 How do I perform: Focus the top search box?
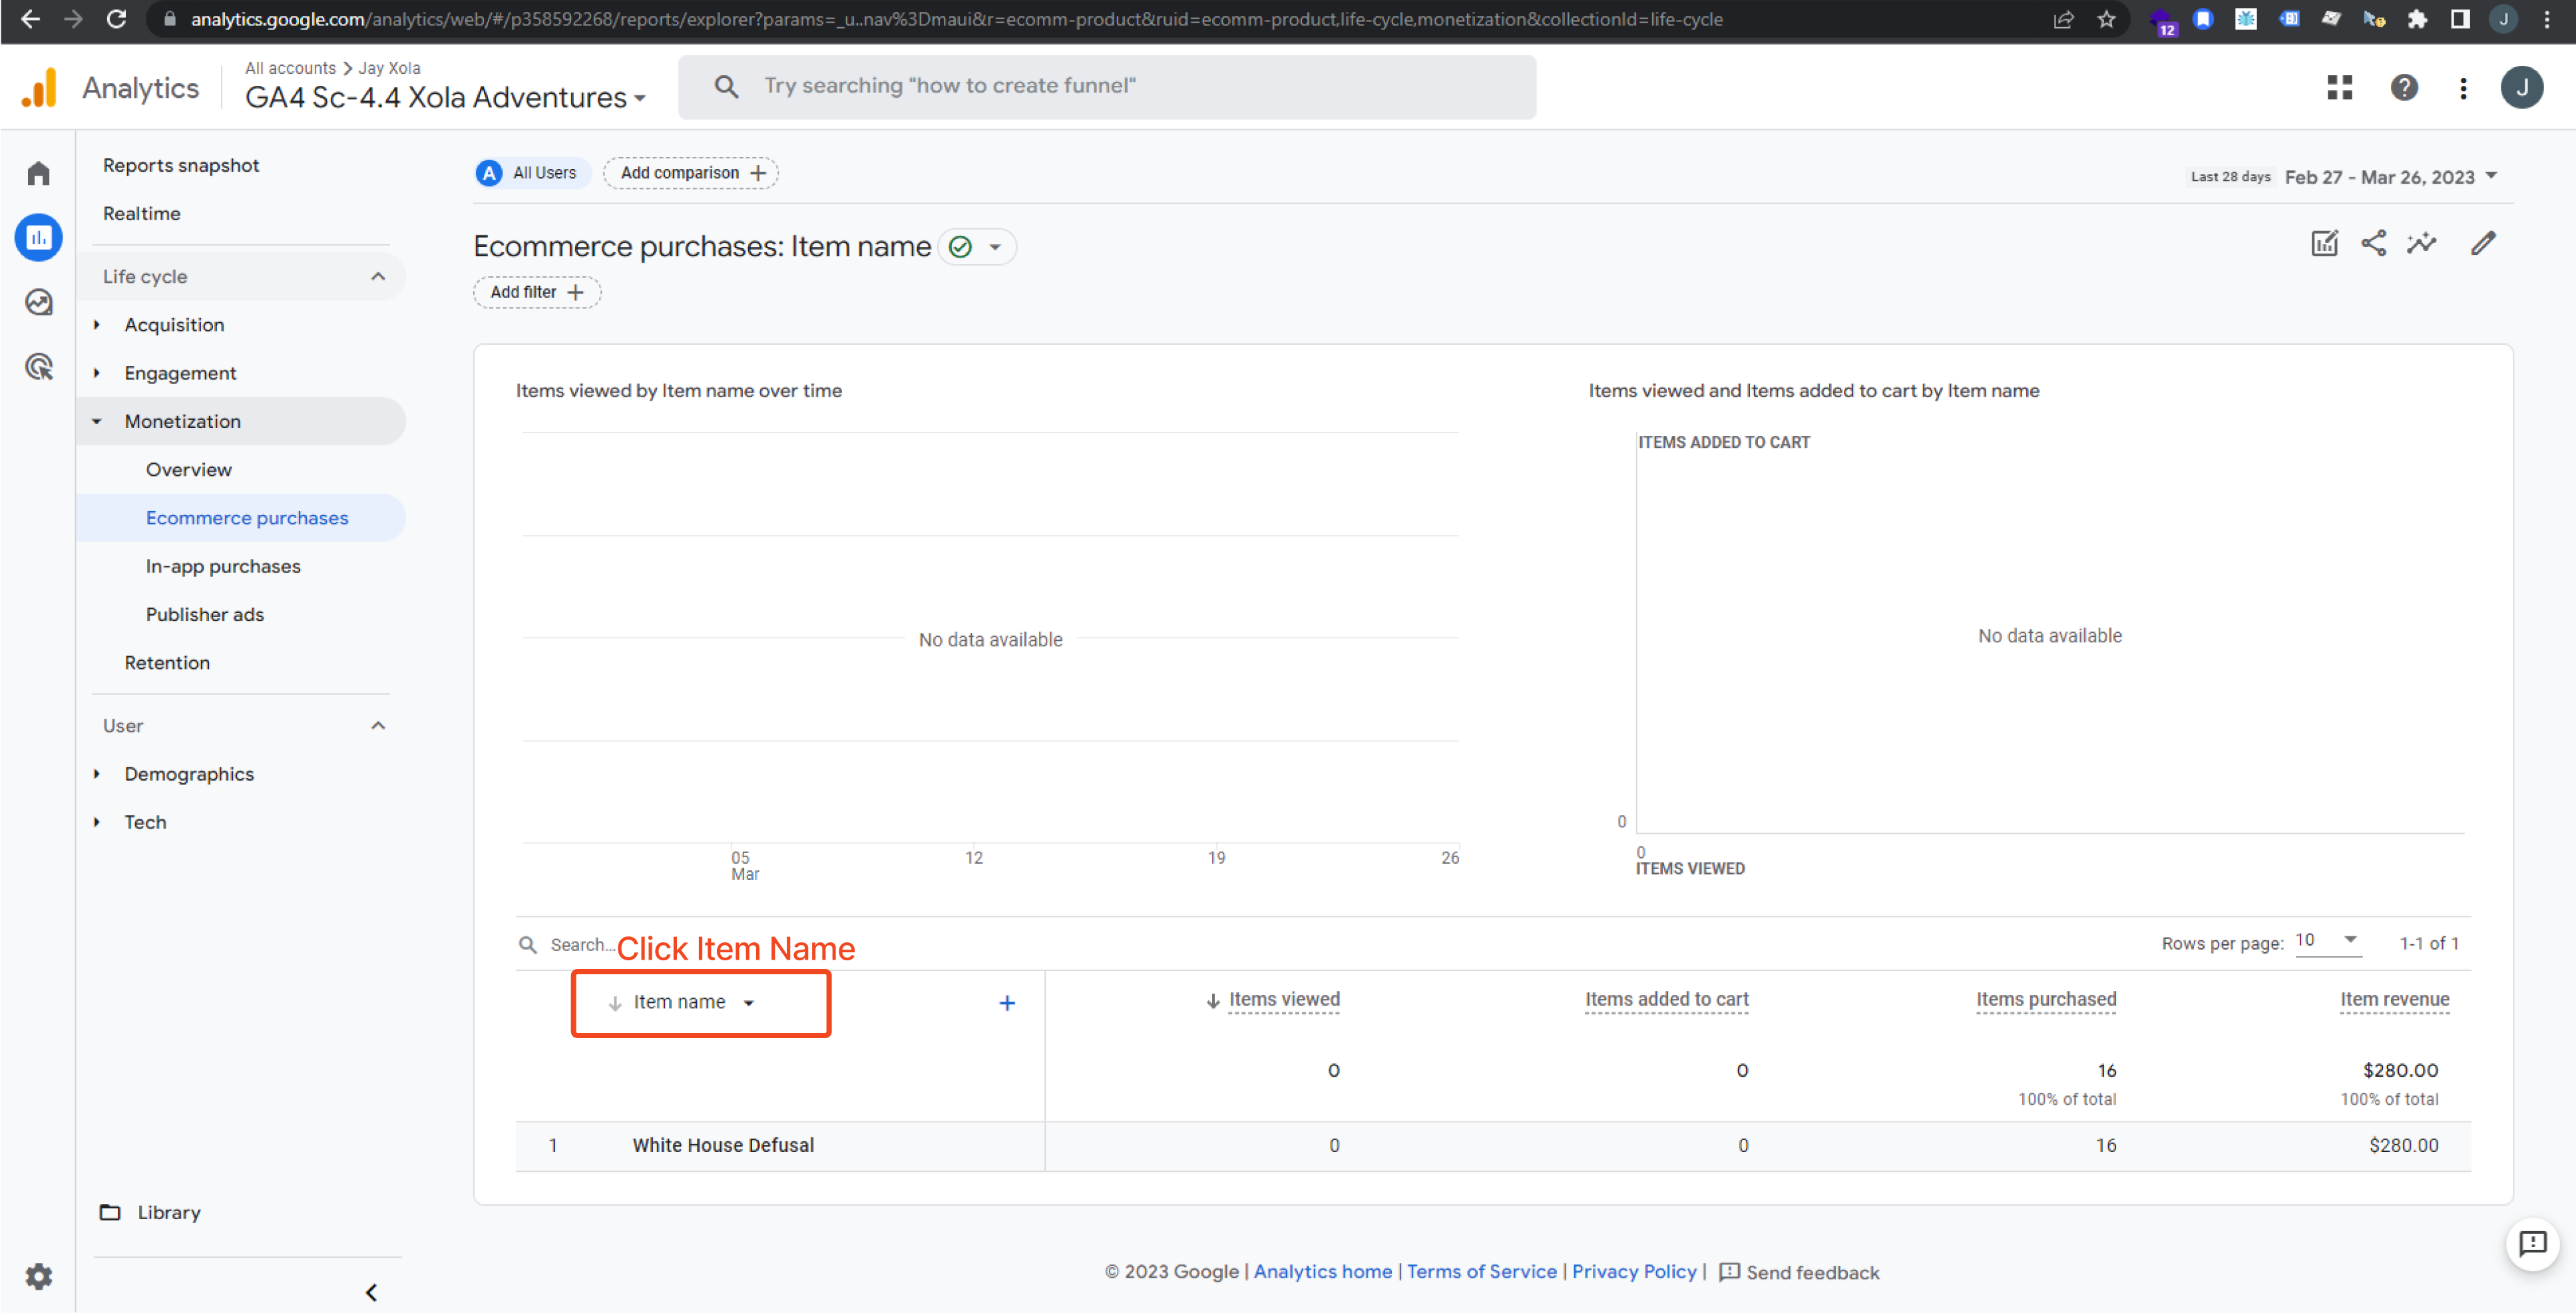point(1107,87)
